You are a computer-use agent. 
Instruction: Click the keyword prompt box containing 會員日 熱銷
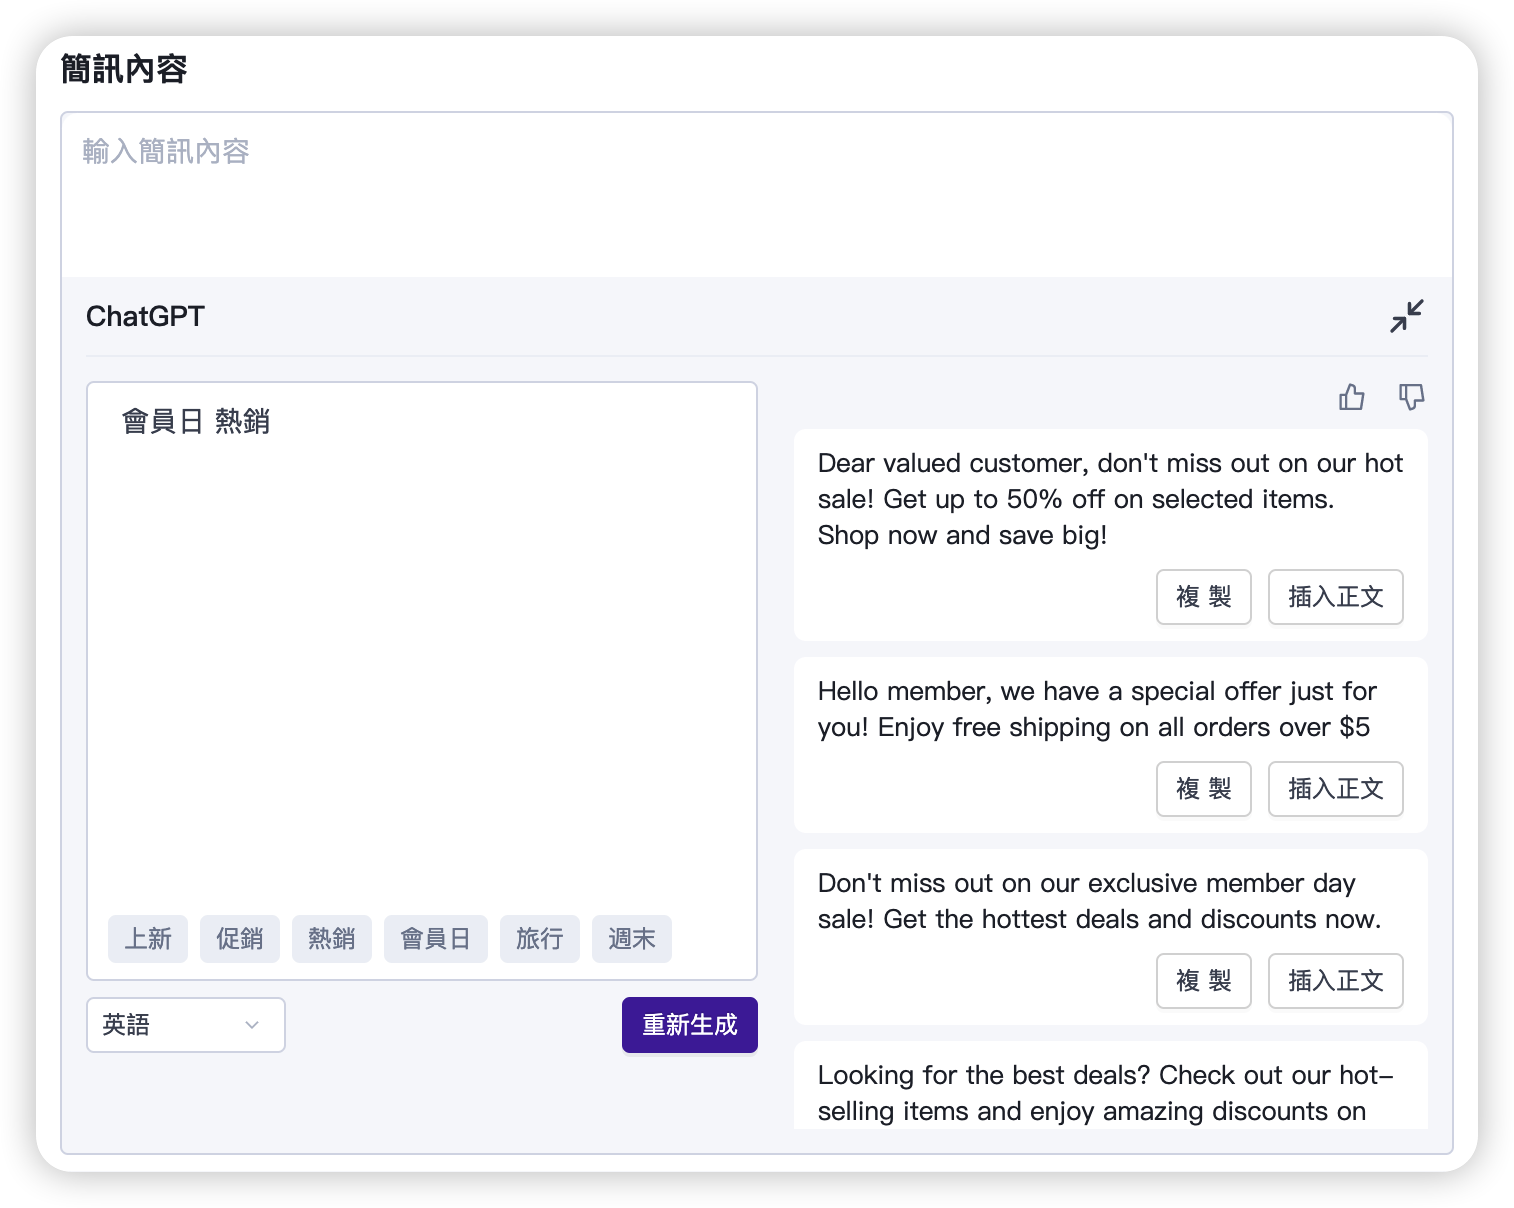coord(421,650)
